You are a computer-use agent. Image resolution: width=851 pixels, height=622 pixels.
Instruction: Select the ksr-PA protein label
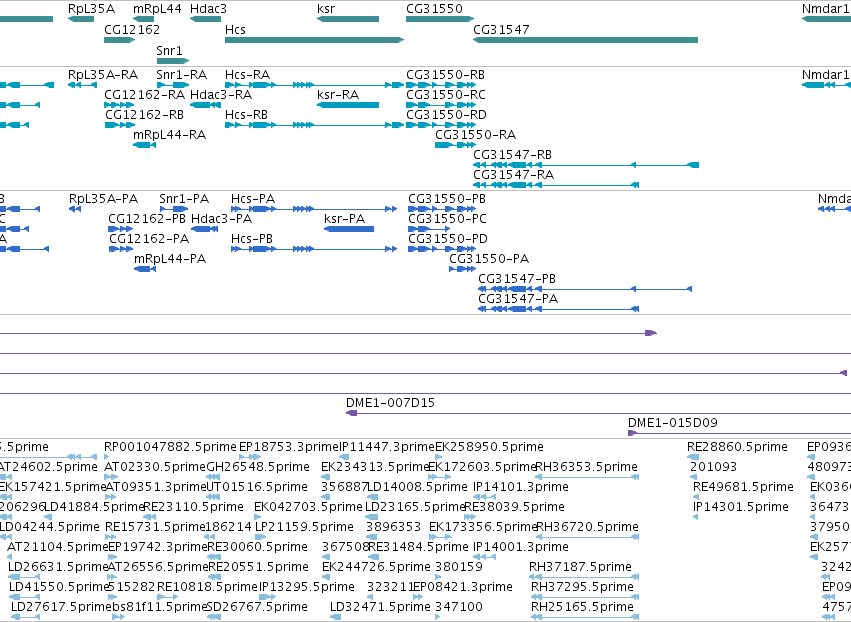click(x=345, y=219)
